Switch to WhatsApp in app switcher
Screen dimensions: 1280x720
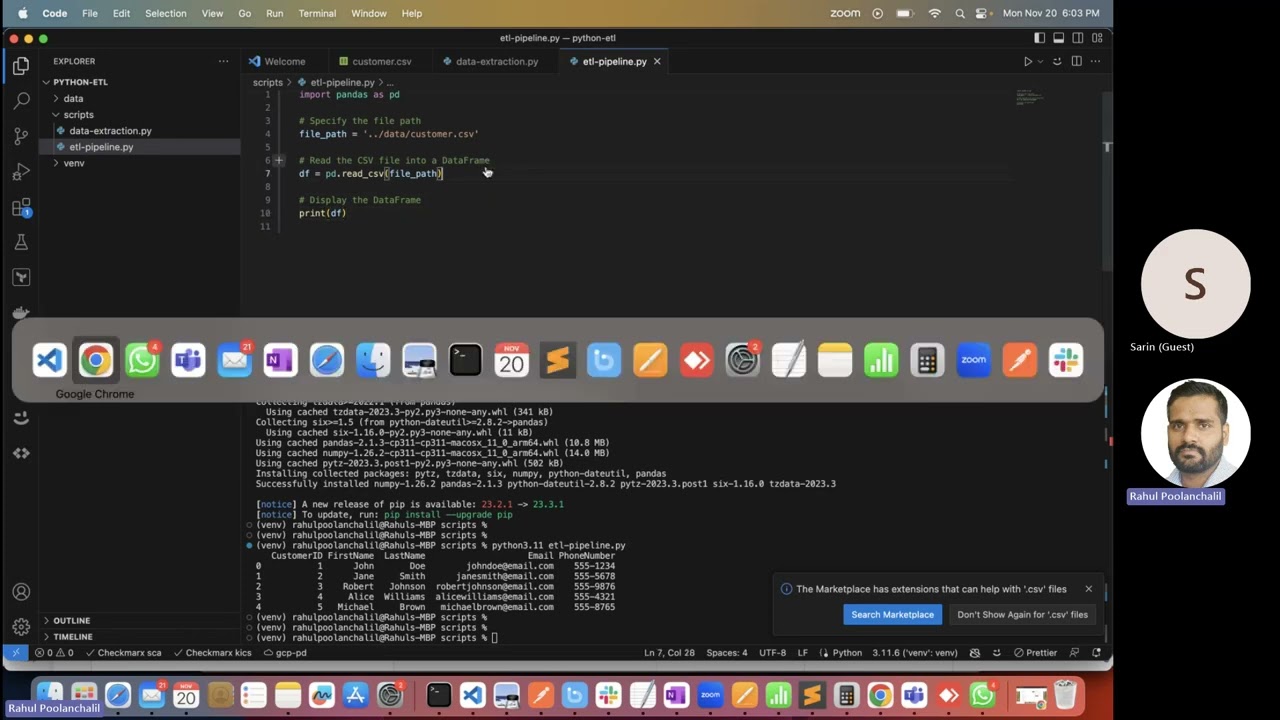click(x=142, y=360)
